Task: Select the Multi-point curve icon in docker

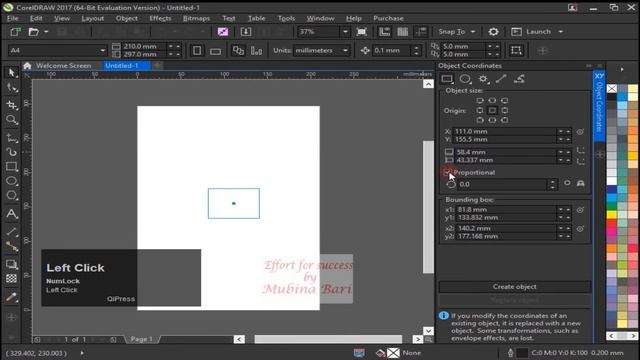Action: pyautogui.click(x=519, y=79)
